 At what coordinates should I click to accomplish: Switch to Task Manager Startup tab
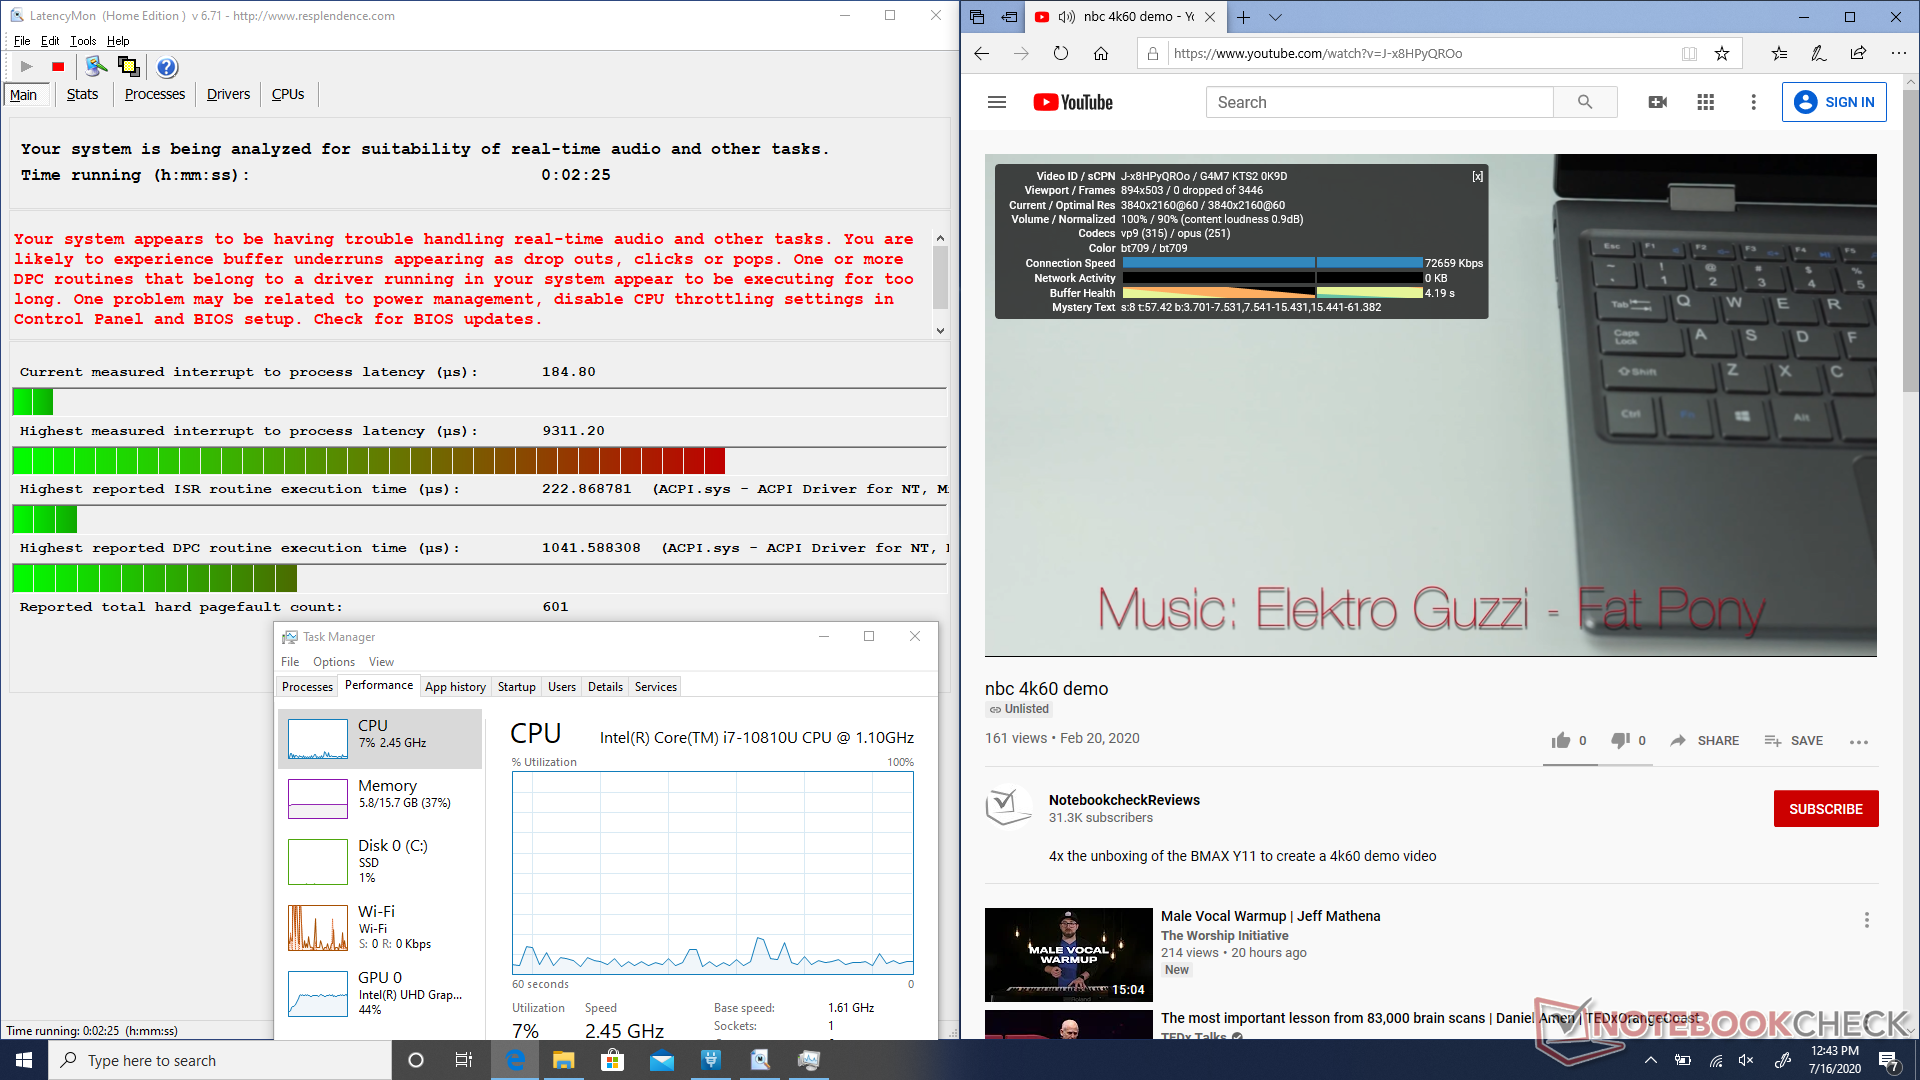pos(517,687)
